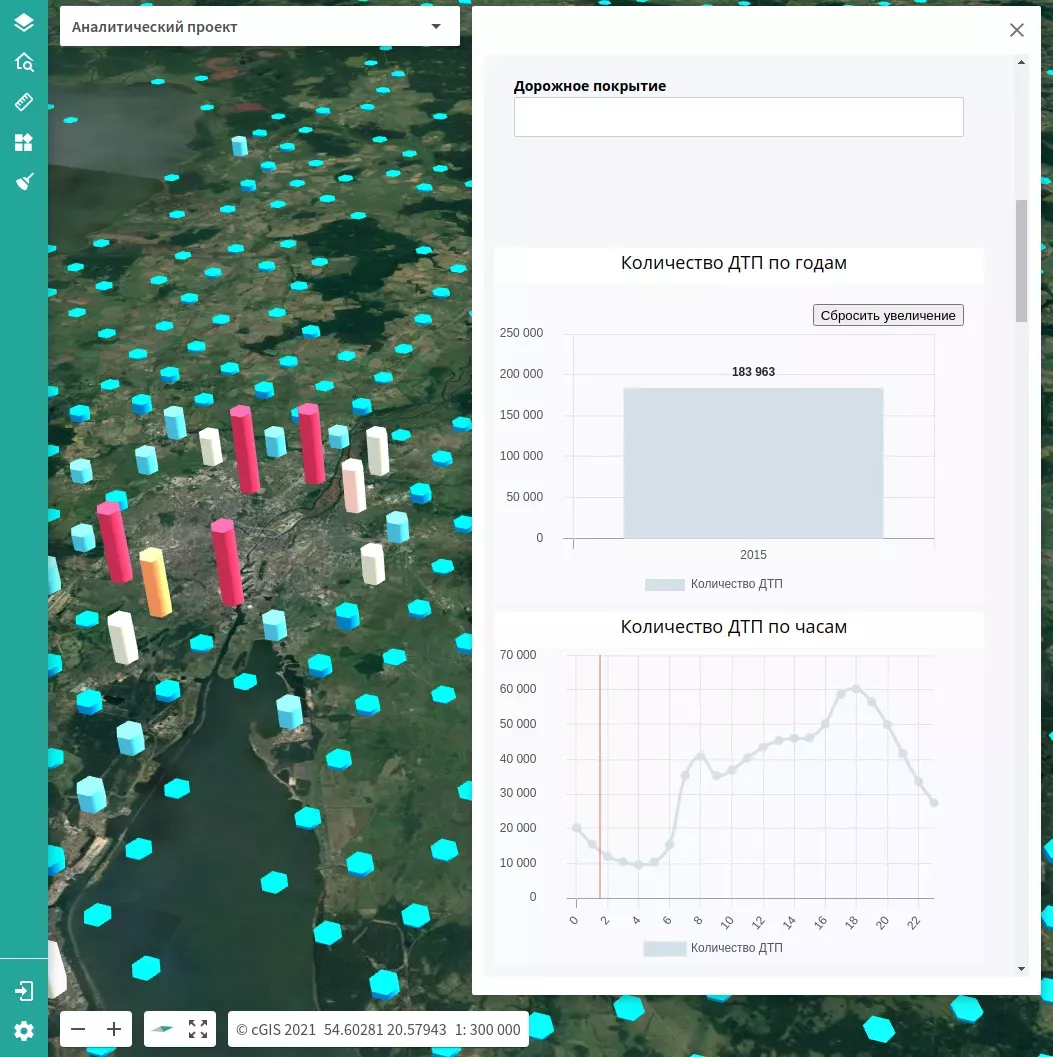Click the panel scrollbar down arrow

(1021, 968)
